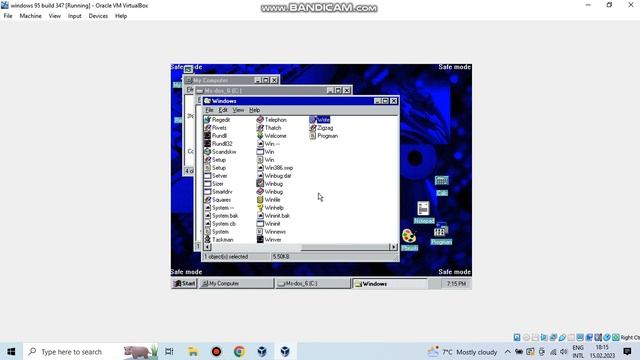Expand hidden system tray icons chevron
The height and width of the screenshot is (360, 640).
[507, 351]
